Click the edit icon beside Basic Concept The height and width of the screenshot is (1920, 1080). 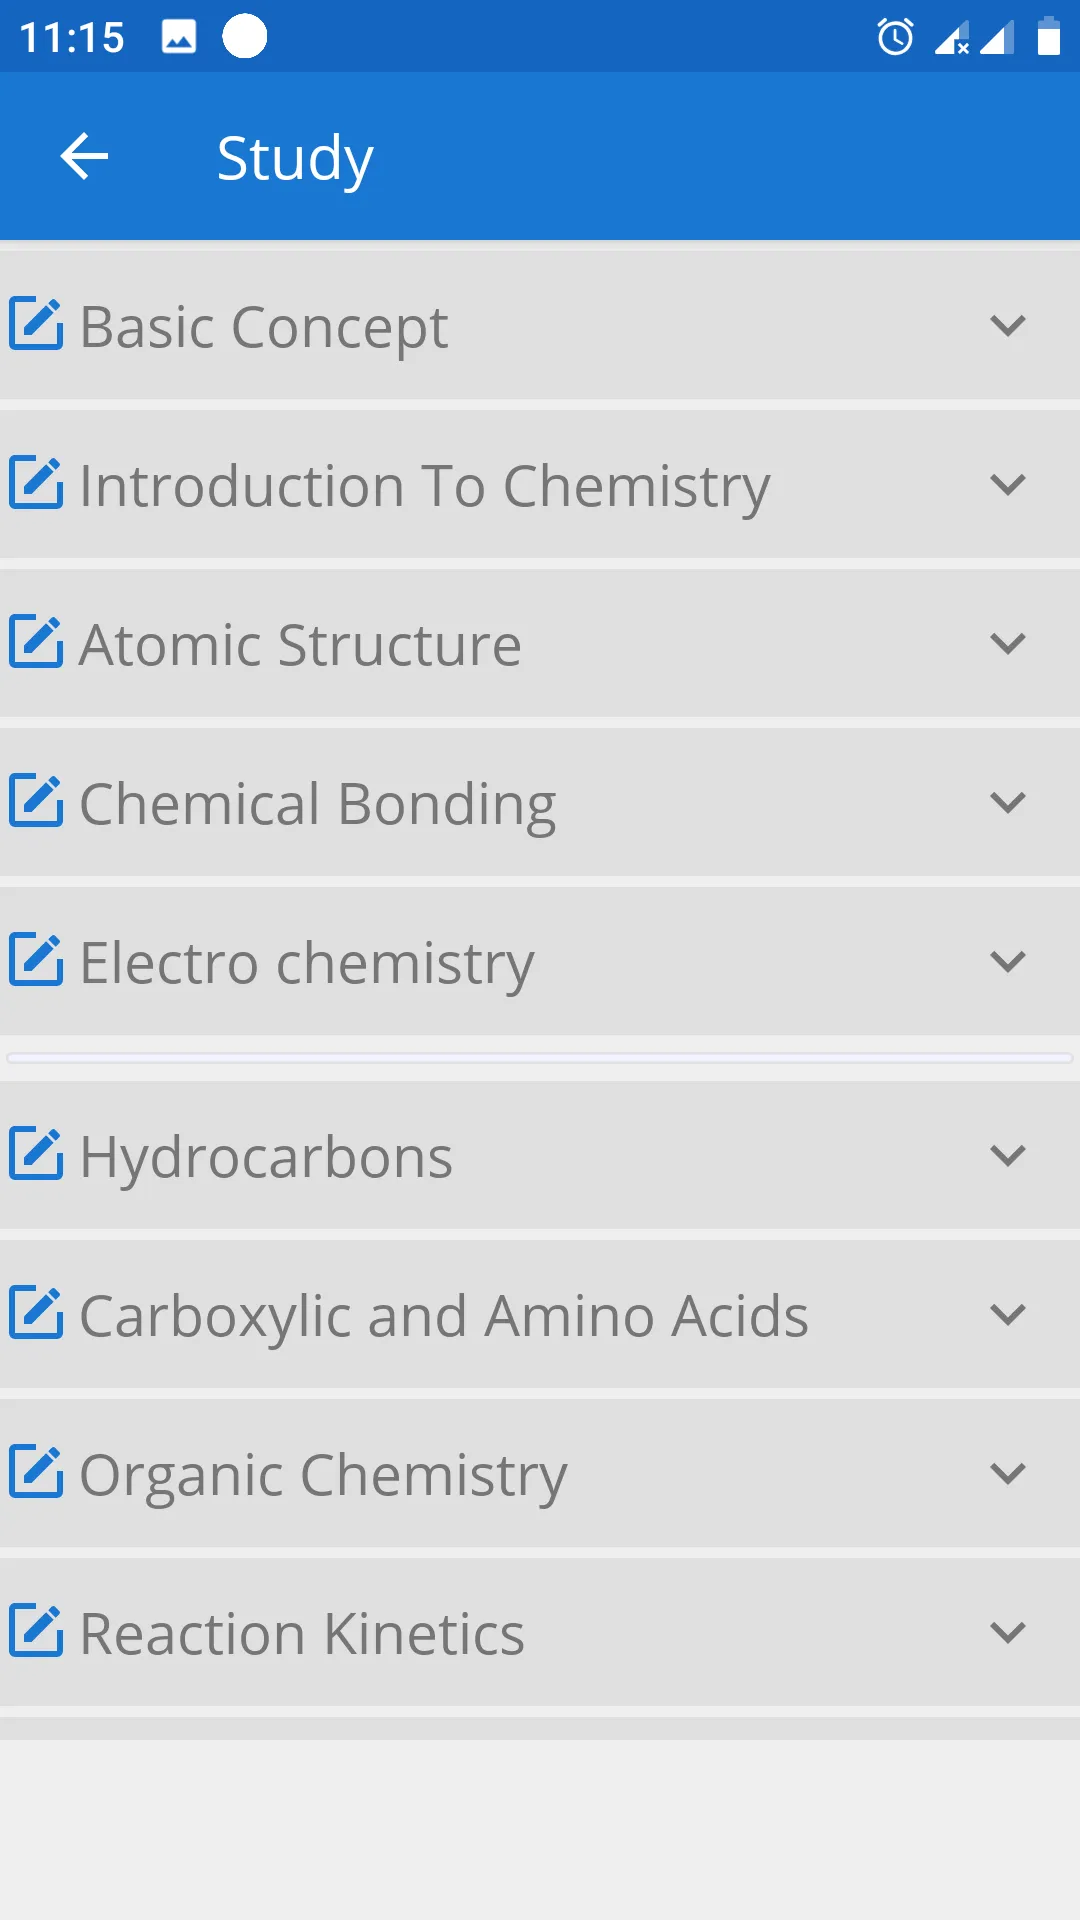click(x=37, y=324)
